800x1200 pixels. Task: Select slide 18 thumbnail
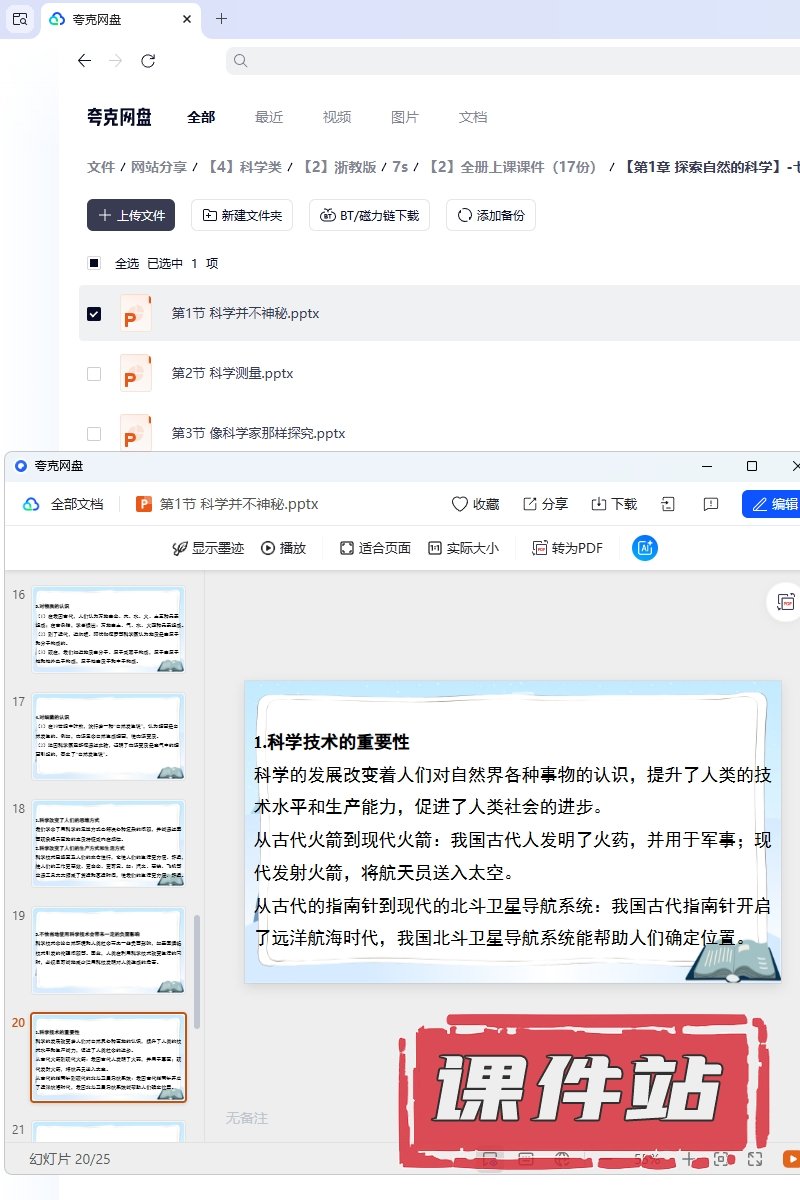coord(108,843)
